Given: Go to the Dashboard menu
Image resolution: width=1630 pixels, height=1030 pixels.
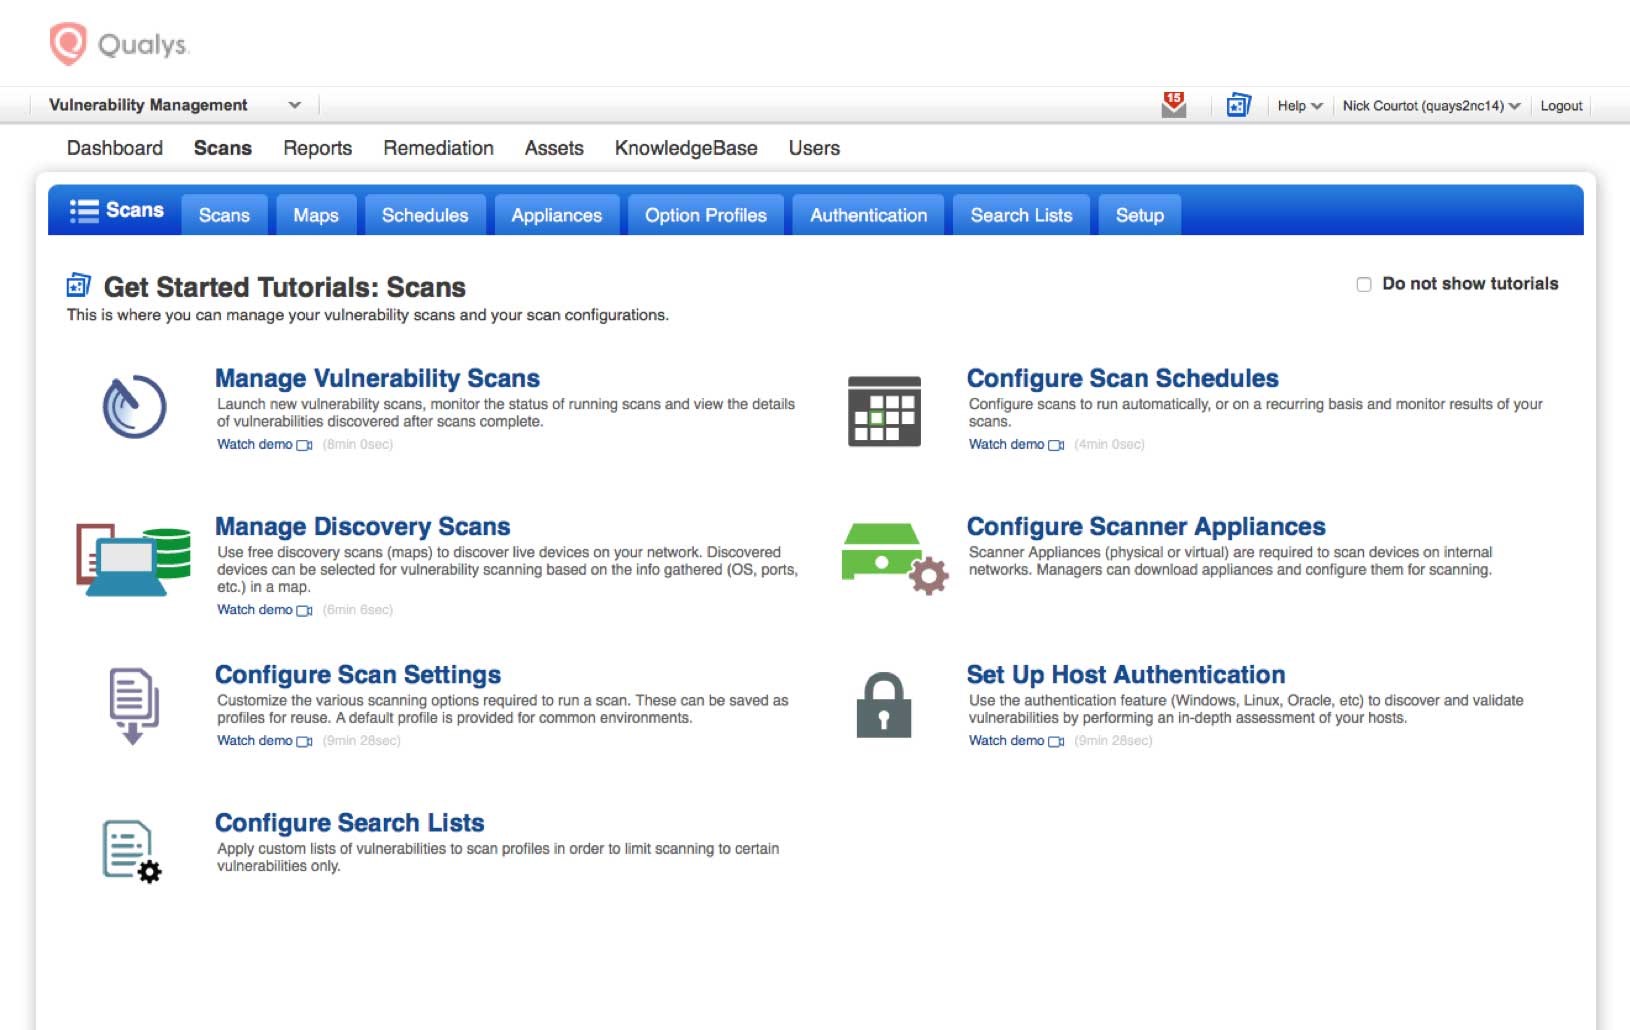Looking at the screenshot, I should 115,148.
